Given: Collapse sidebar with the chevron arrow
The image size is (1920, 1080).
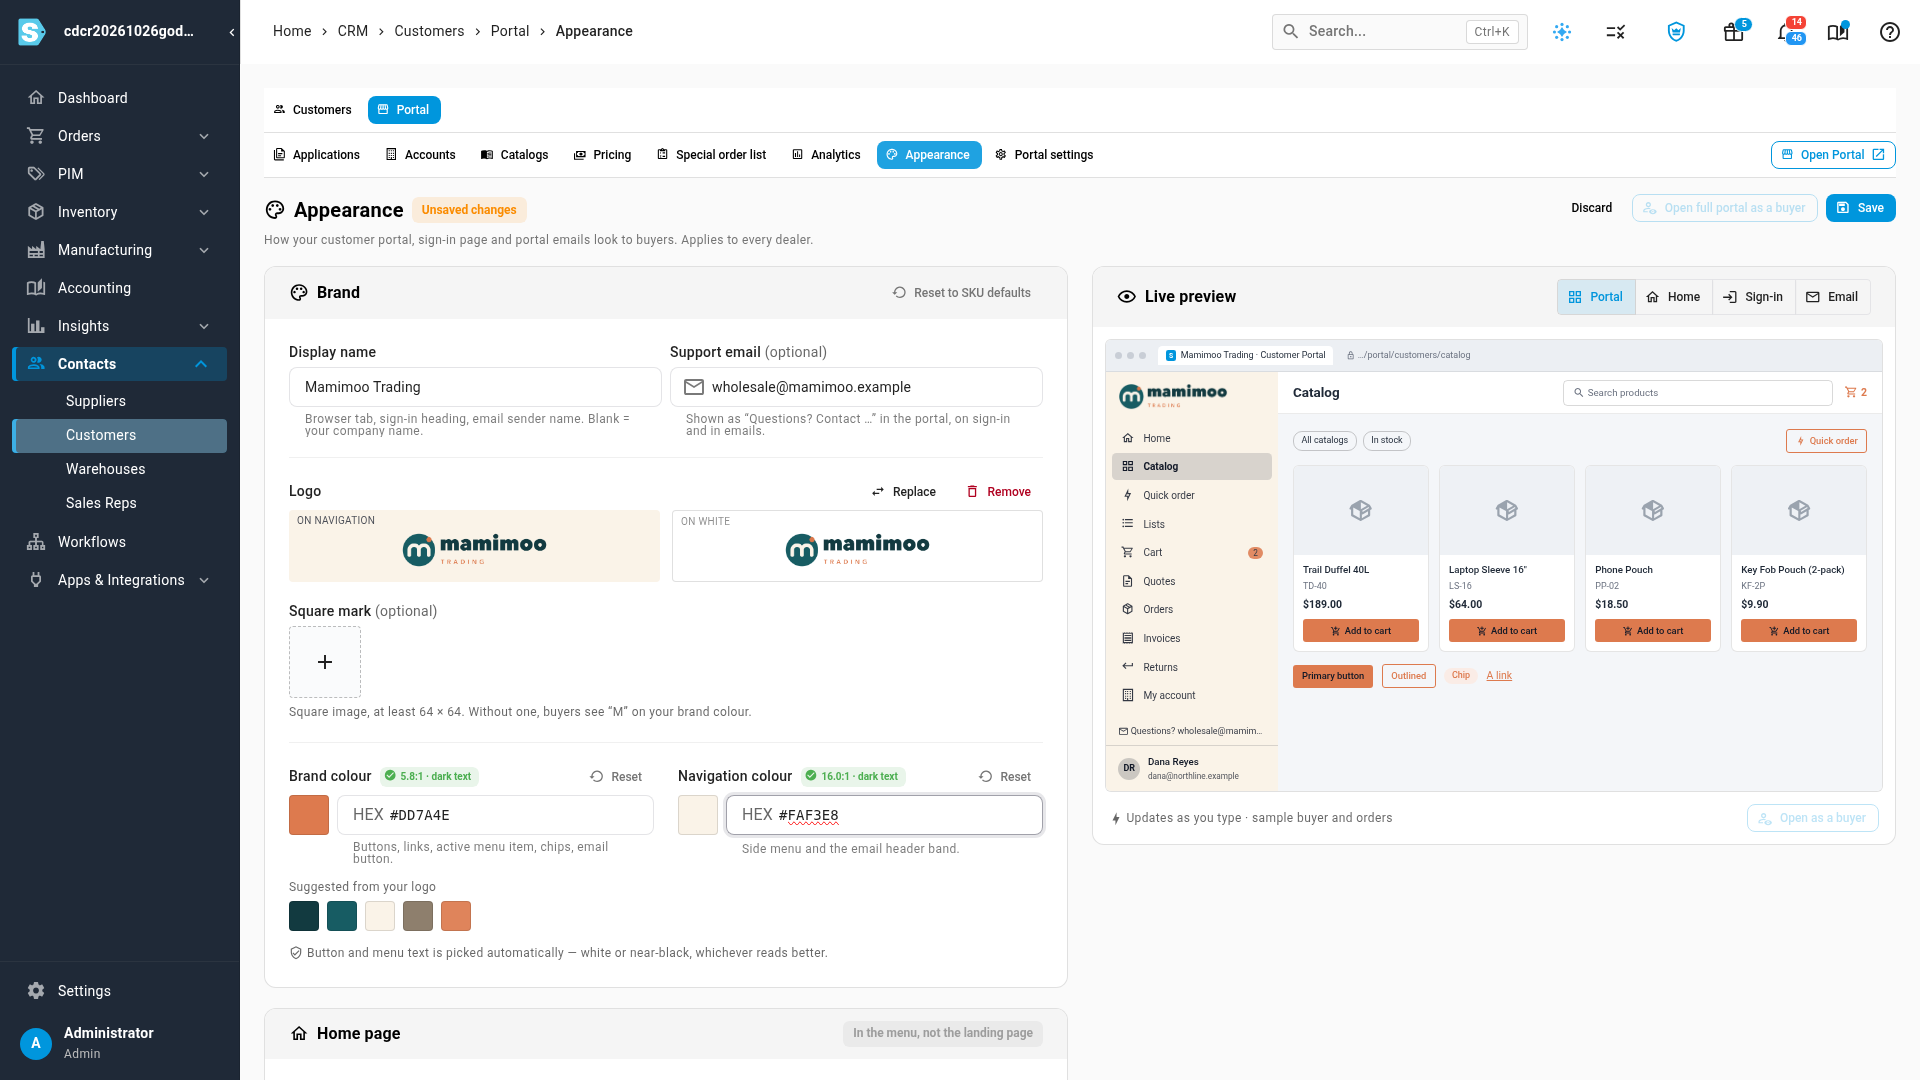Looking at the screenshot, I should click(x=232, y=32).
